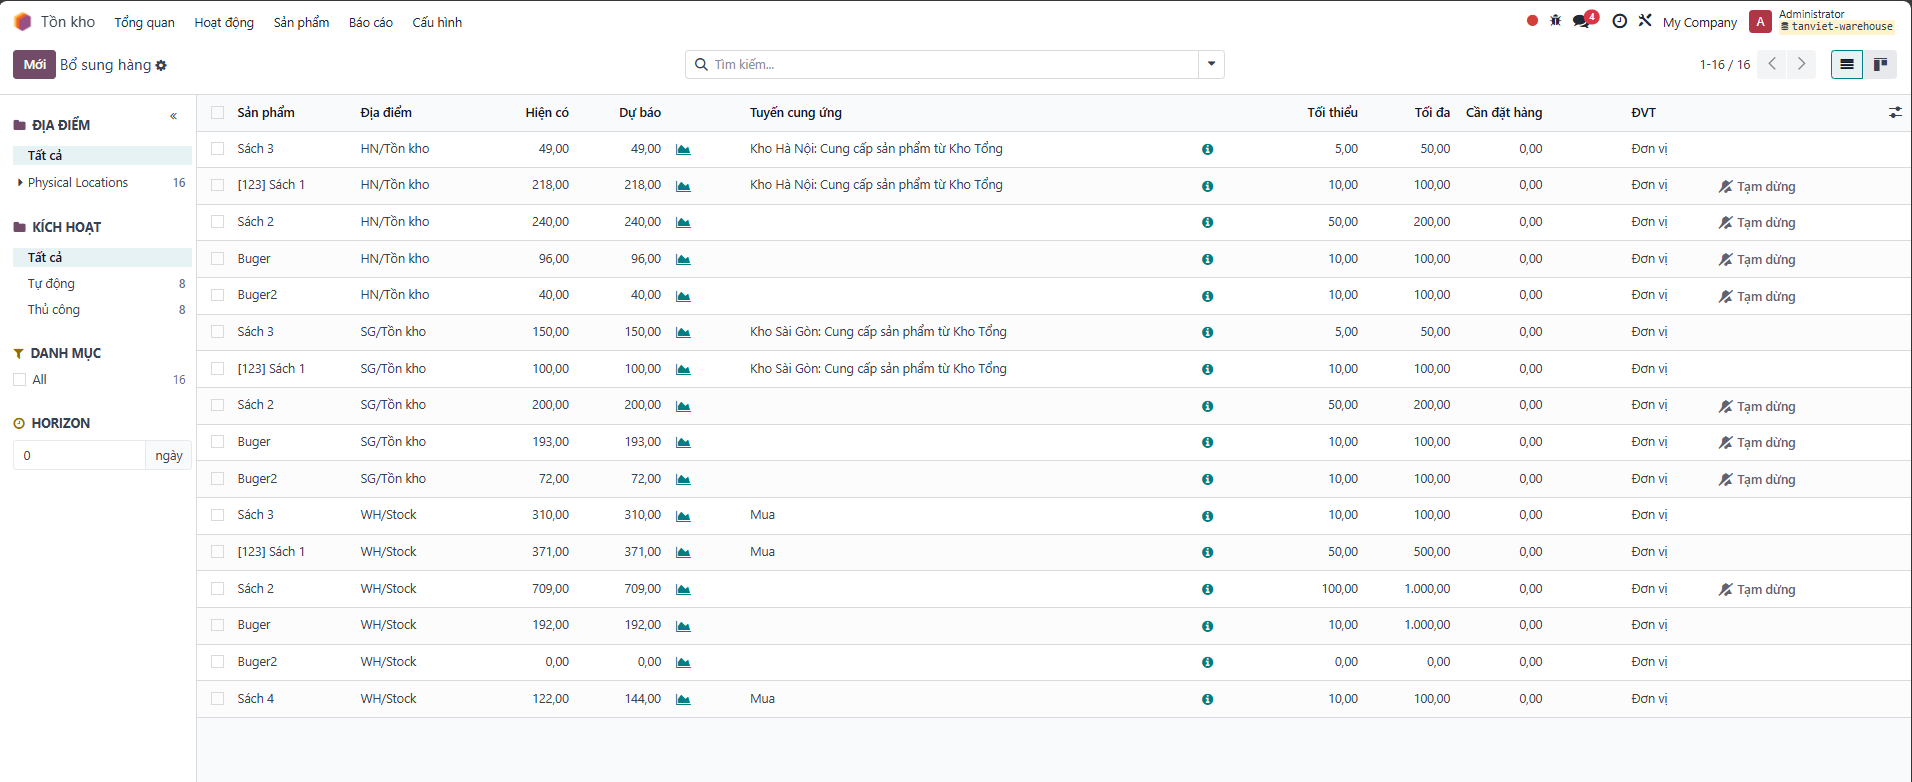
Task: Show info for Sách 3 WH/Stock
Action: [1207, 516]
